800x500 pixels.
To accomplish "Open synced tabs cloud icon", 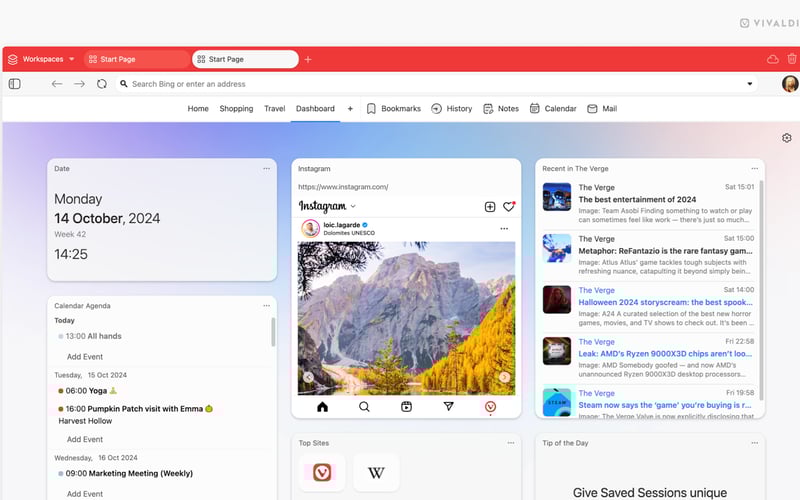I will (772, 59).
